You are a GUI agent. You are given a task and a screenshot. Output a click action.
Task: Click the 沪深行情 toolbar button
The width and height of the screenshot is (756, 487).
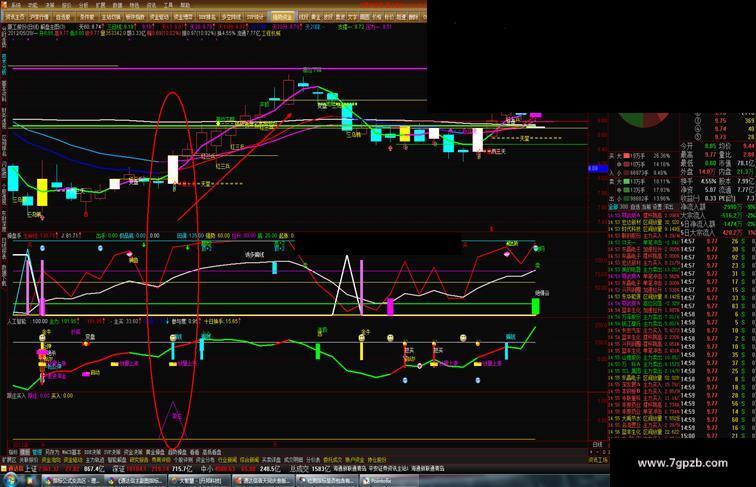coord(40,17)
